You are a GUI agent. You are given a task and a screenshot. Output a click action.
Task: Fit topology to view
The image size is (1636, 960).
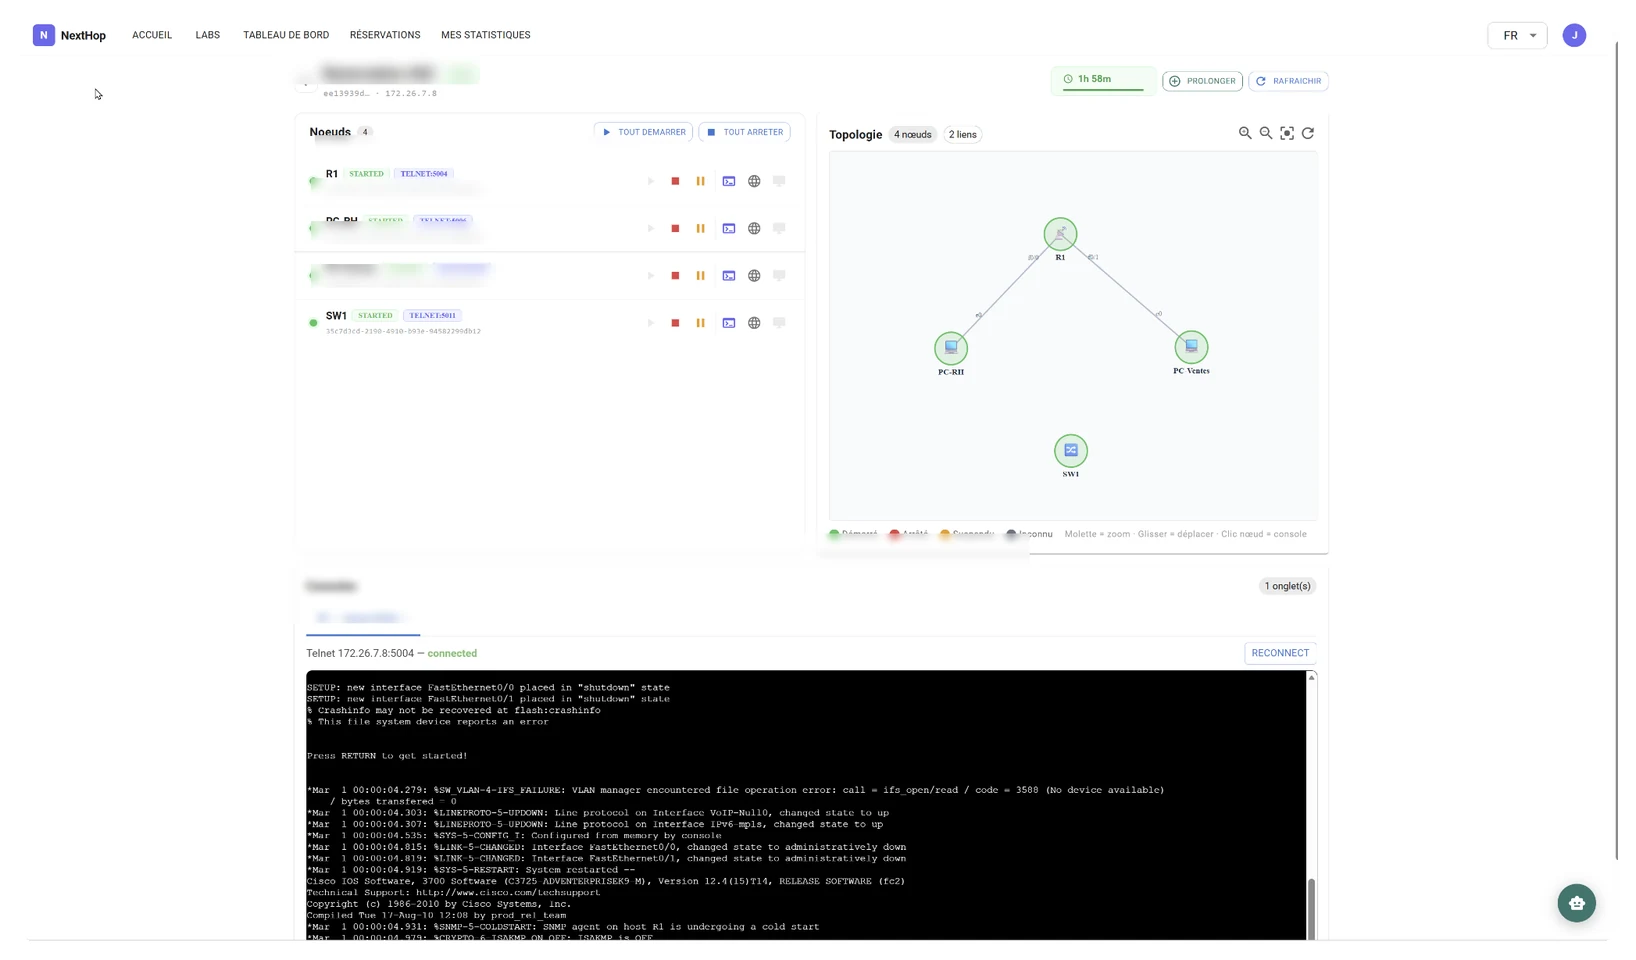point(1287,133)
